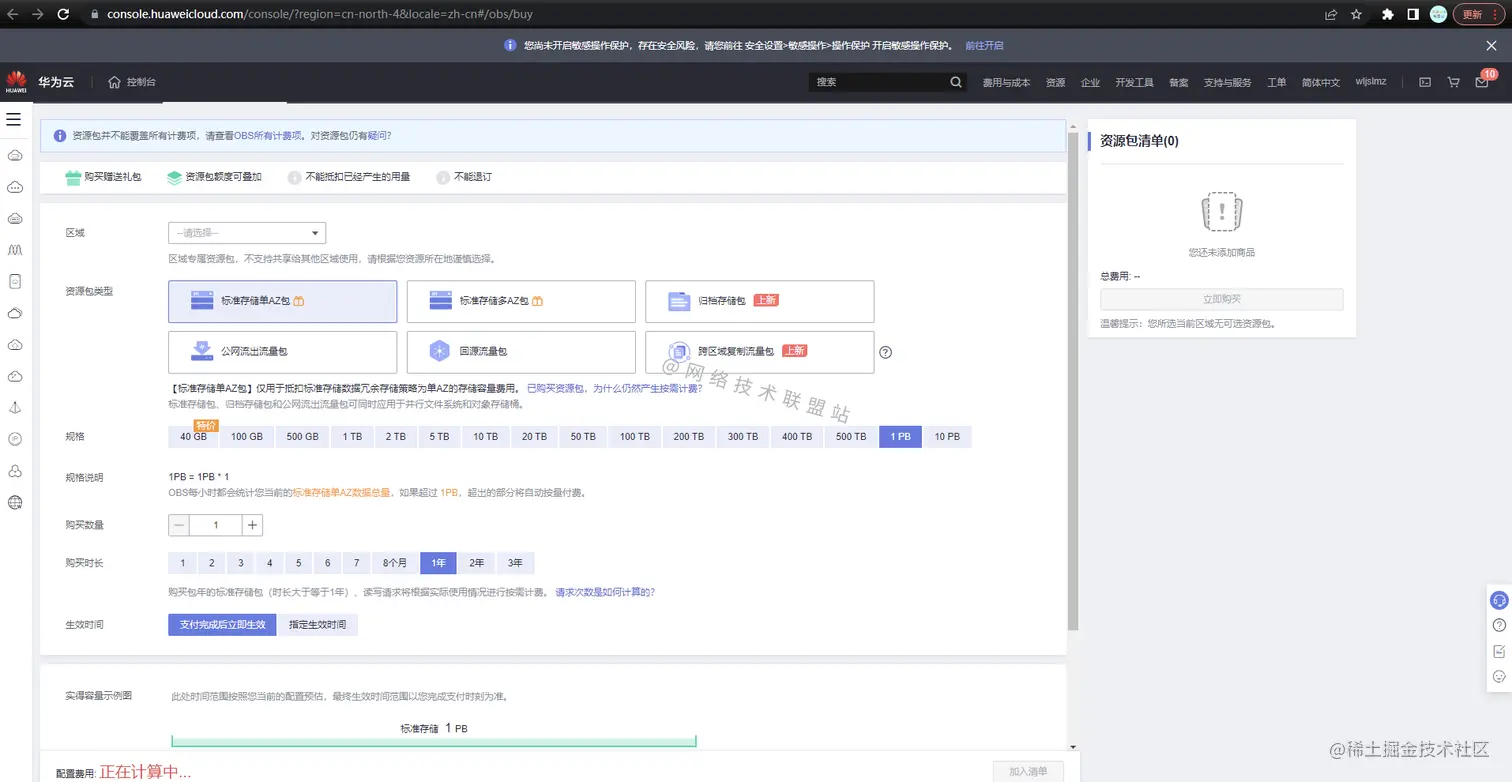Choose the 40 GB specification
1512x782 pixels.
[x=194, y=437]
